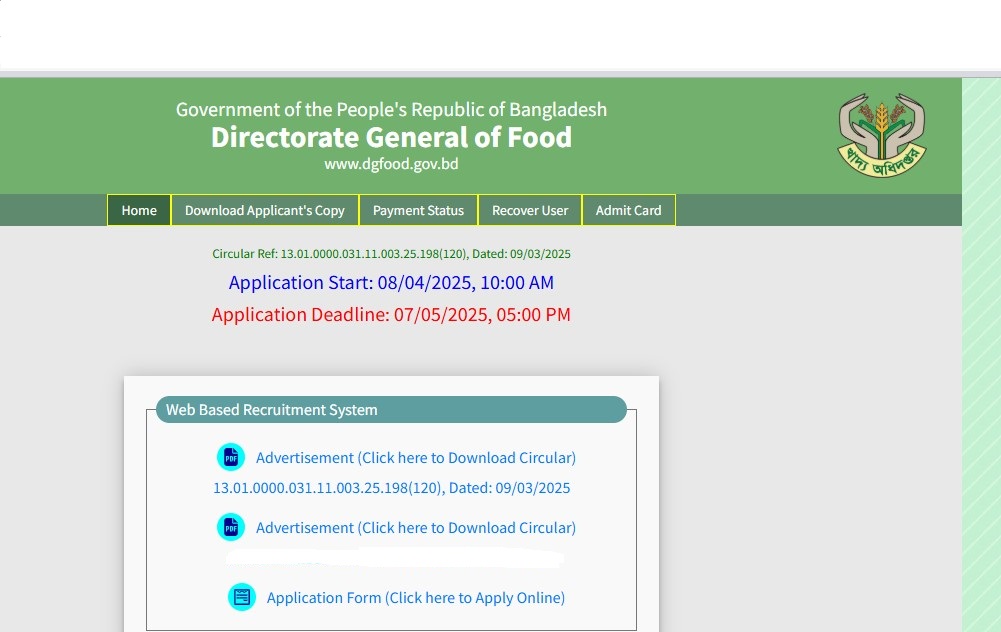Select Recover User in navigation bar
This screenshot has width=1001, height=632.
click(x=530, y=210)
